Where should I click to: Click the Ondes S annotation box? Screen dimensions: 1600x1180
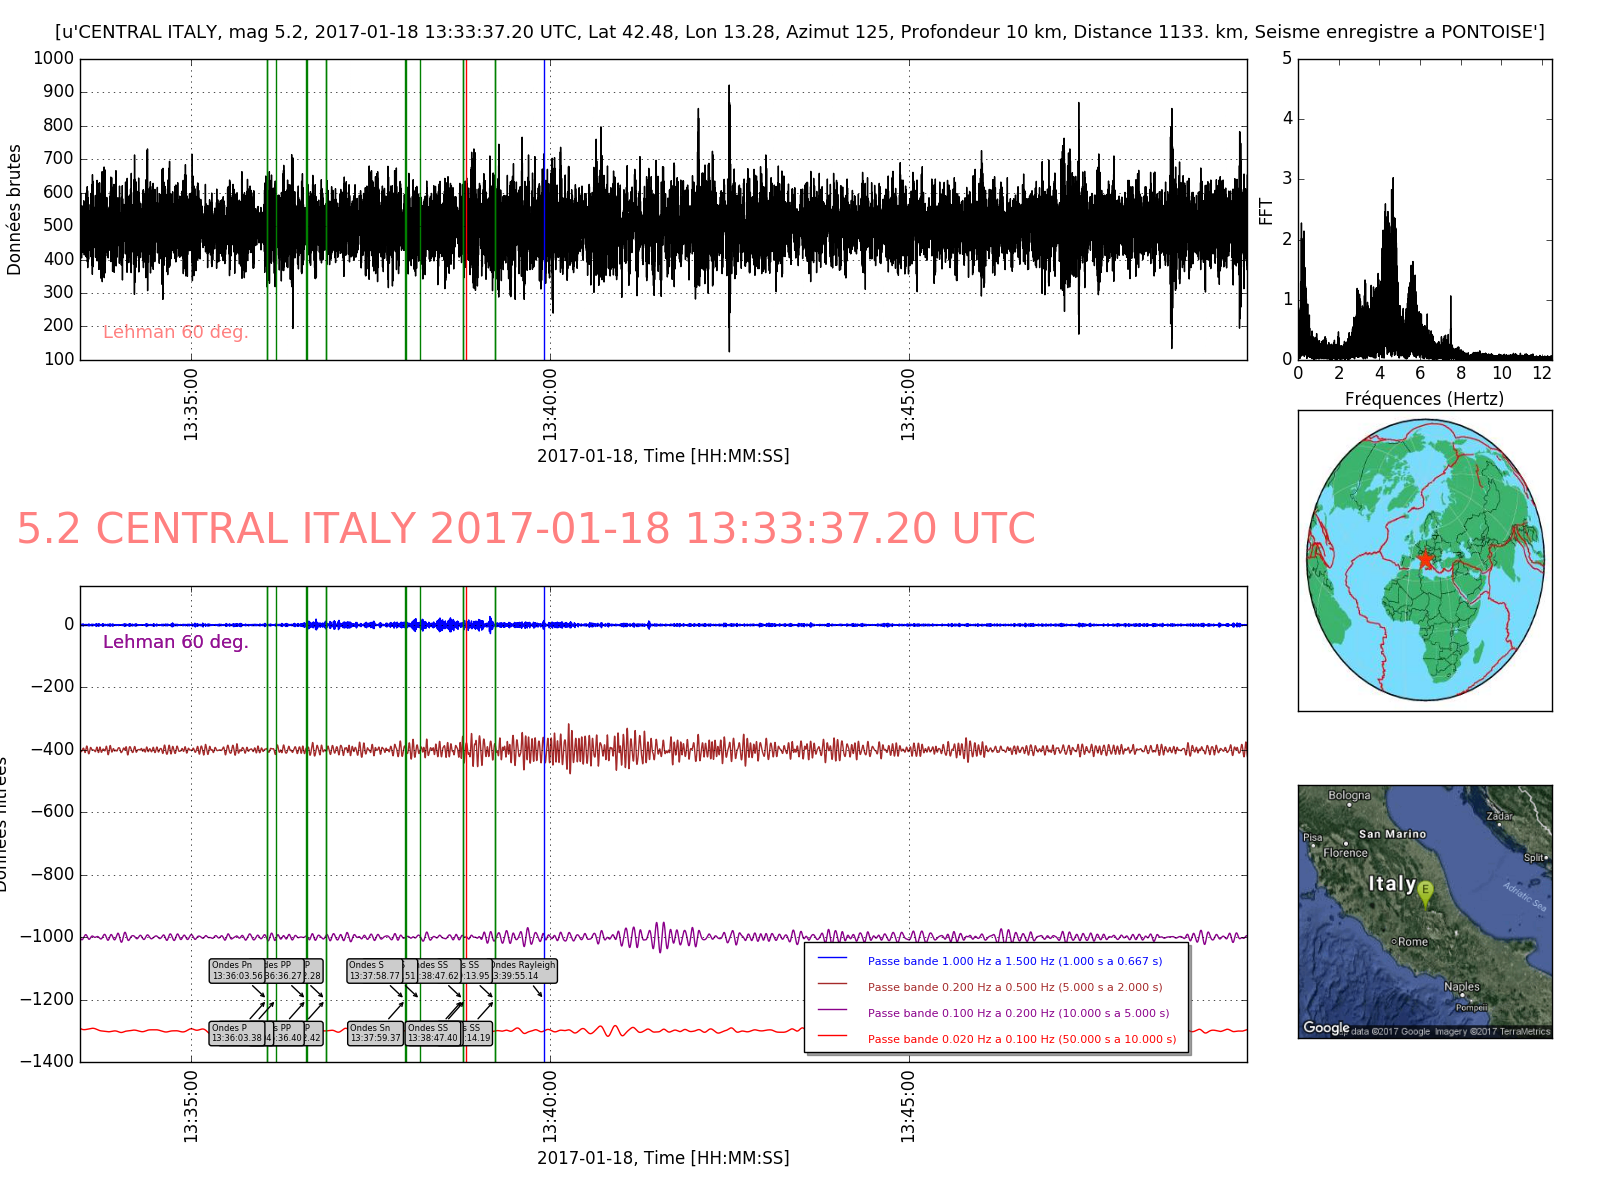pyautogui.click(x=374, y=971)
